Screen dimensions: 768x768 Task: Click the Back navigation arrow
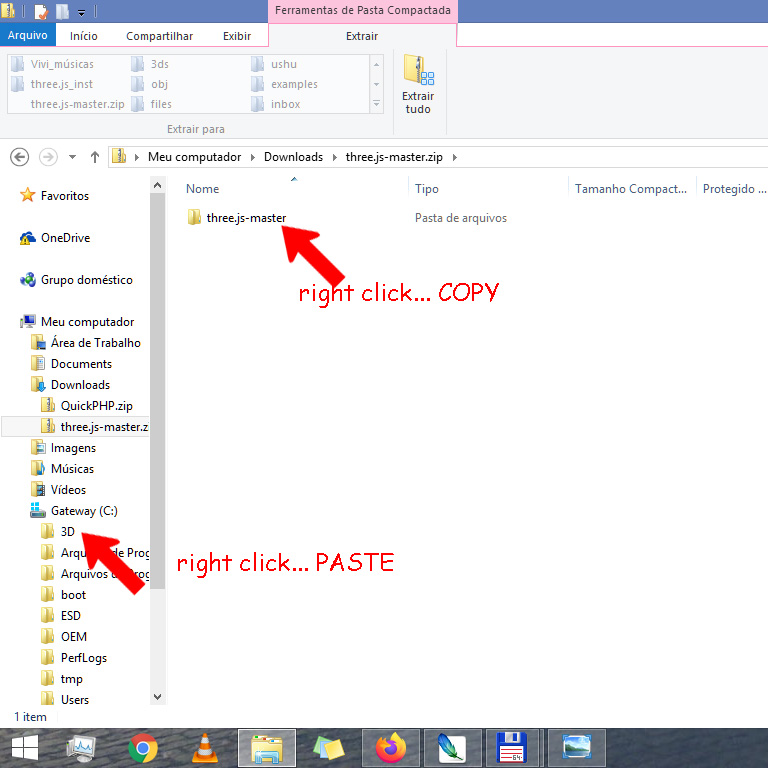19,157
